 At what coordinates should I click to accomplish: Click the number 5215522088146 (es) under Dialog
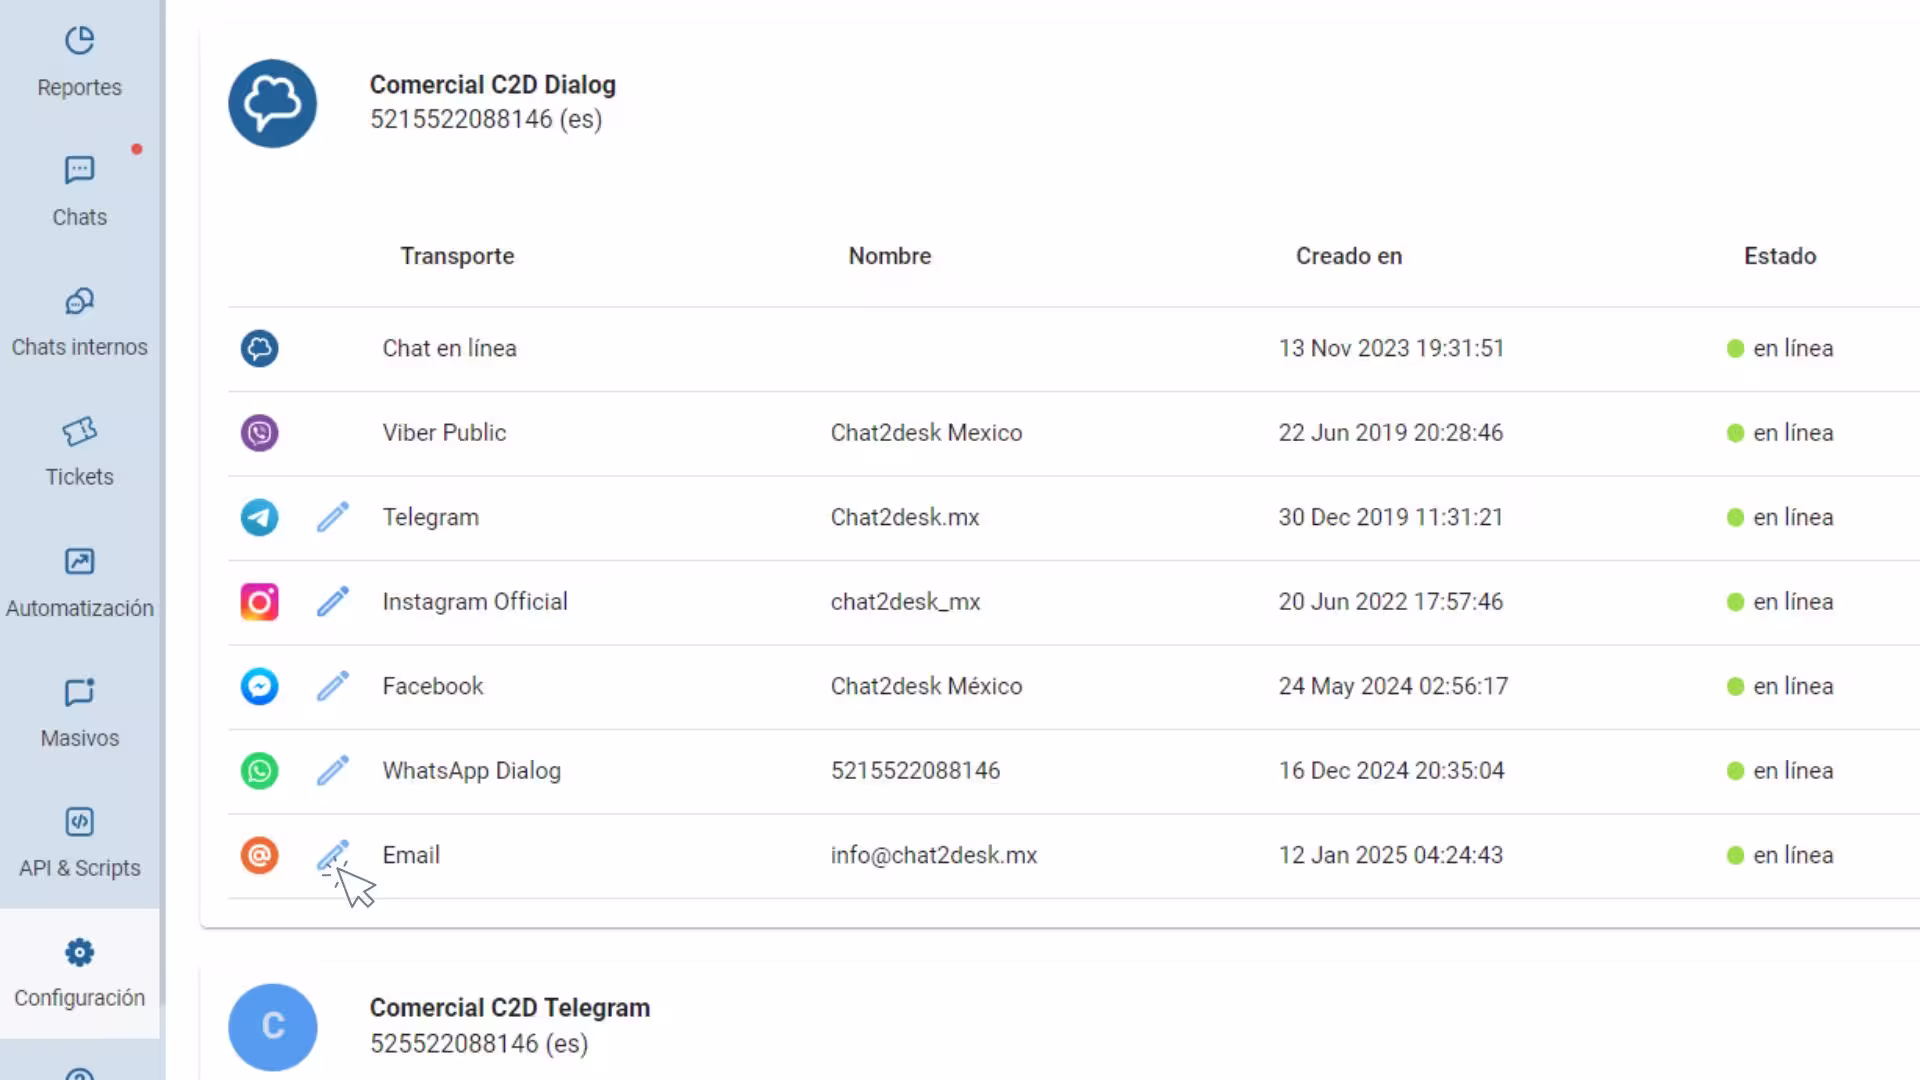point(486,119)
